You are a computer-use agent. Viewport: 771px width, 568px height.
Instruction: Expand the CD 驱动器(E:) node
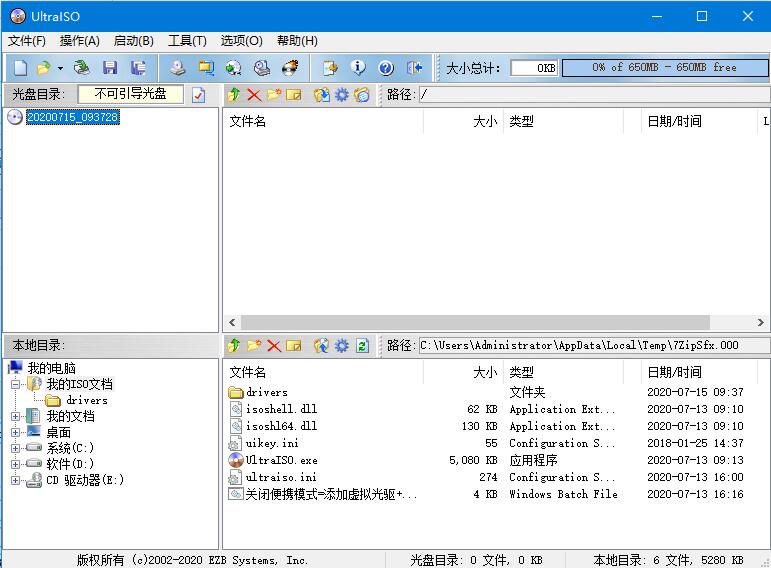[16, 480]
